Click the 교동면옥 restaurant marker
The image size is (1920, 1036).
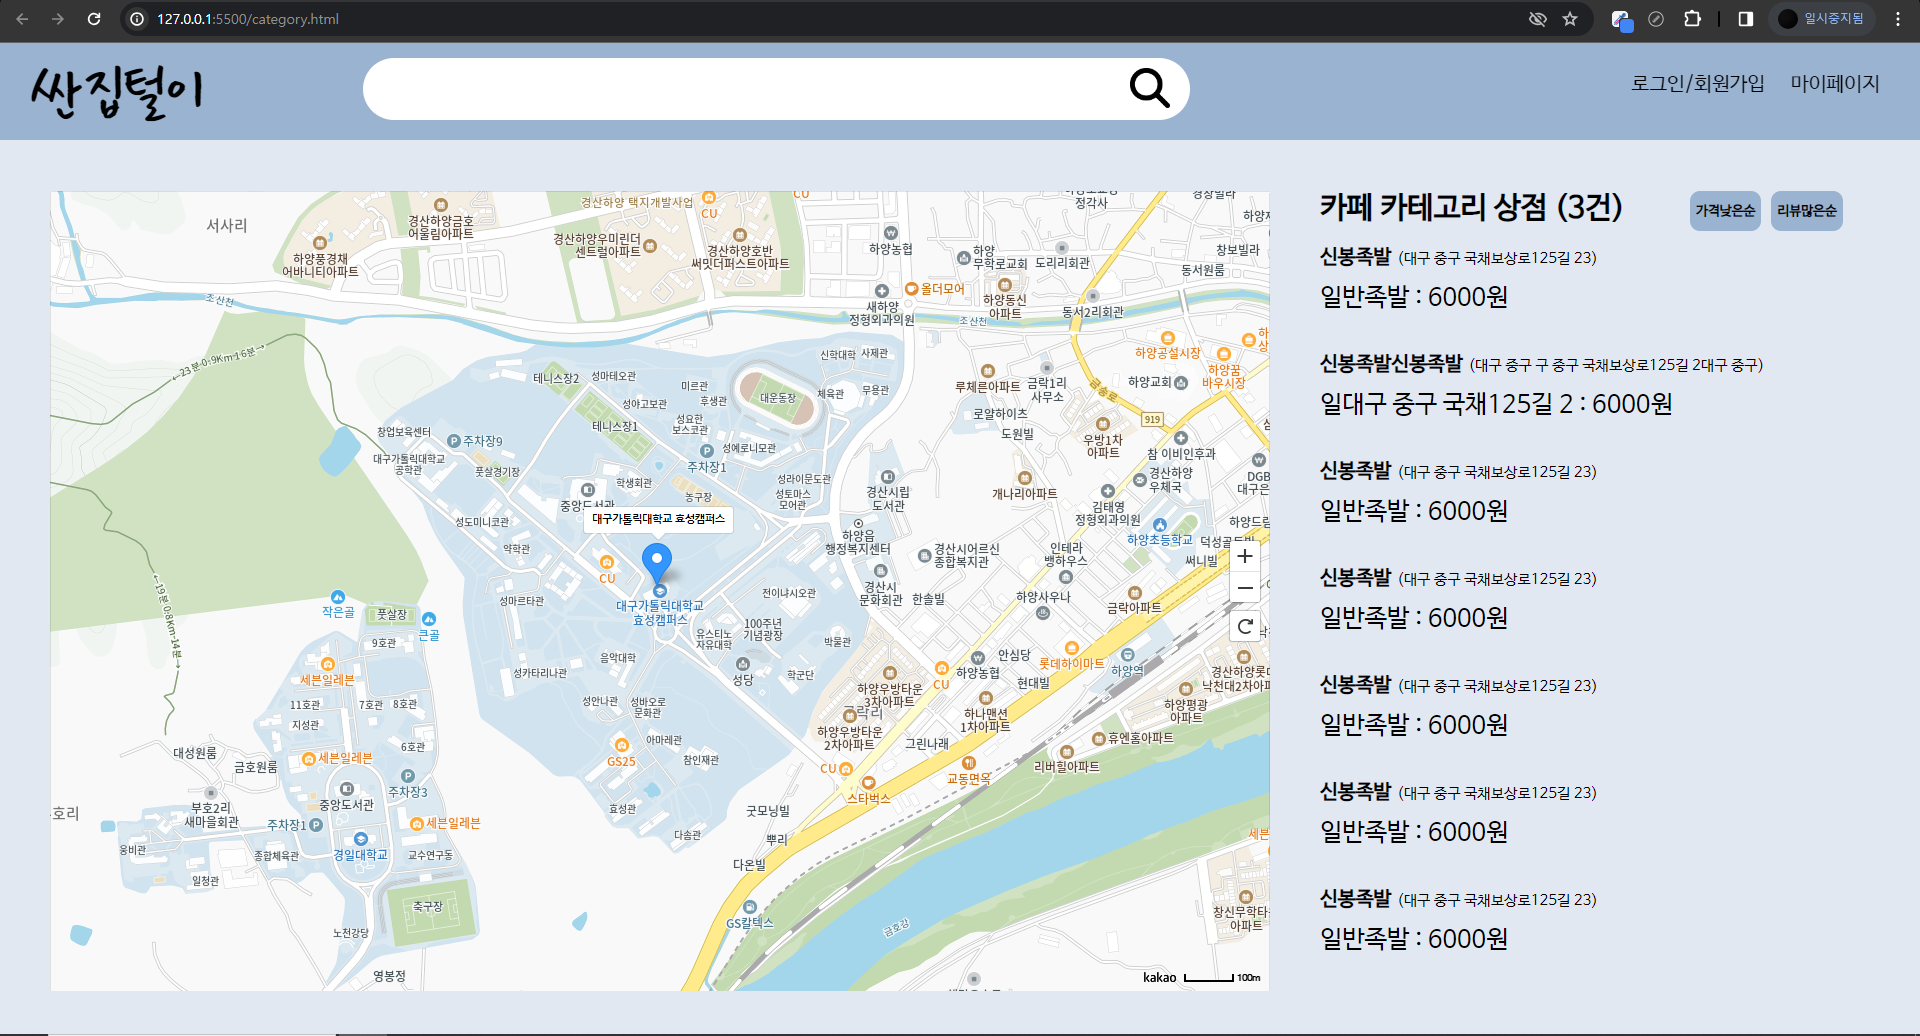click(x=969, y=763)
